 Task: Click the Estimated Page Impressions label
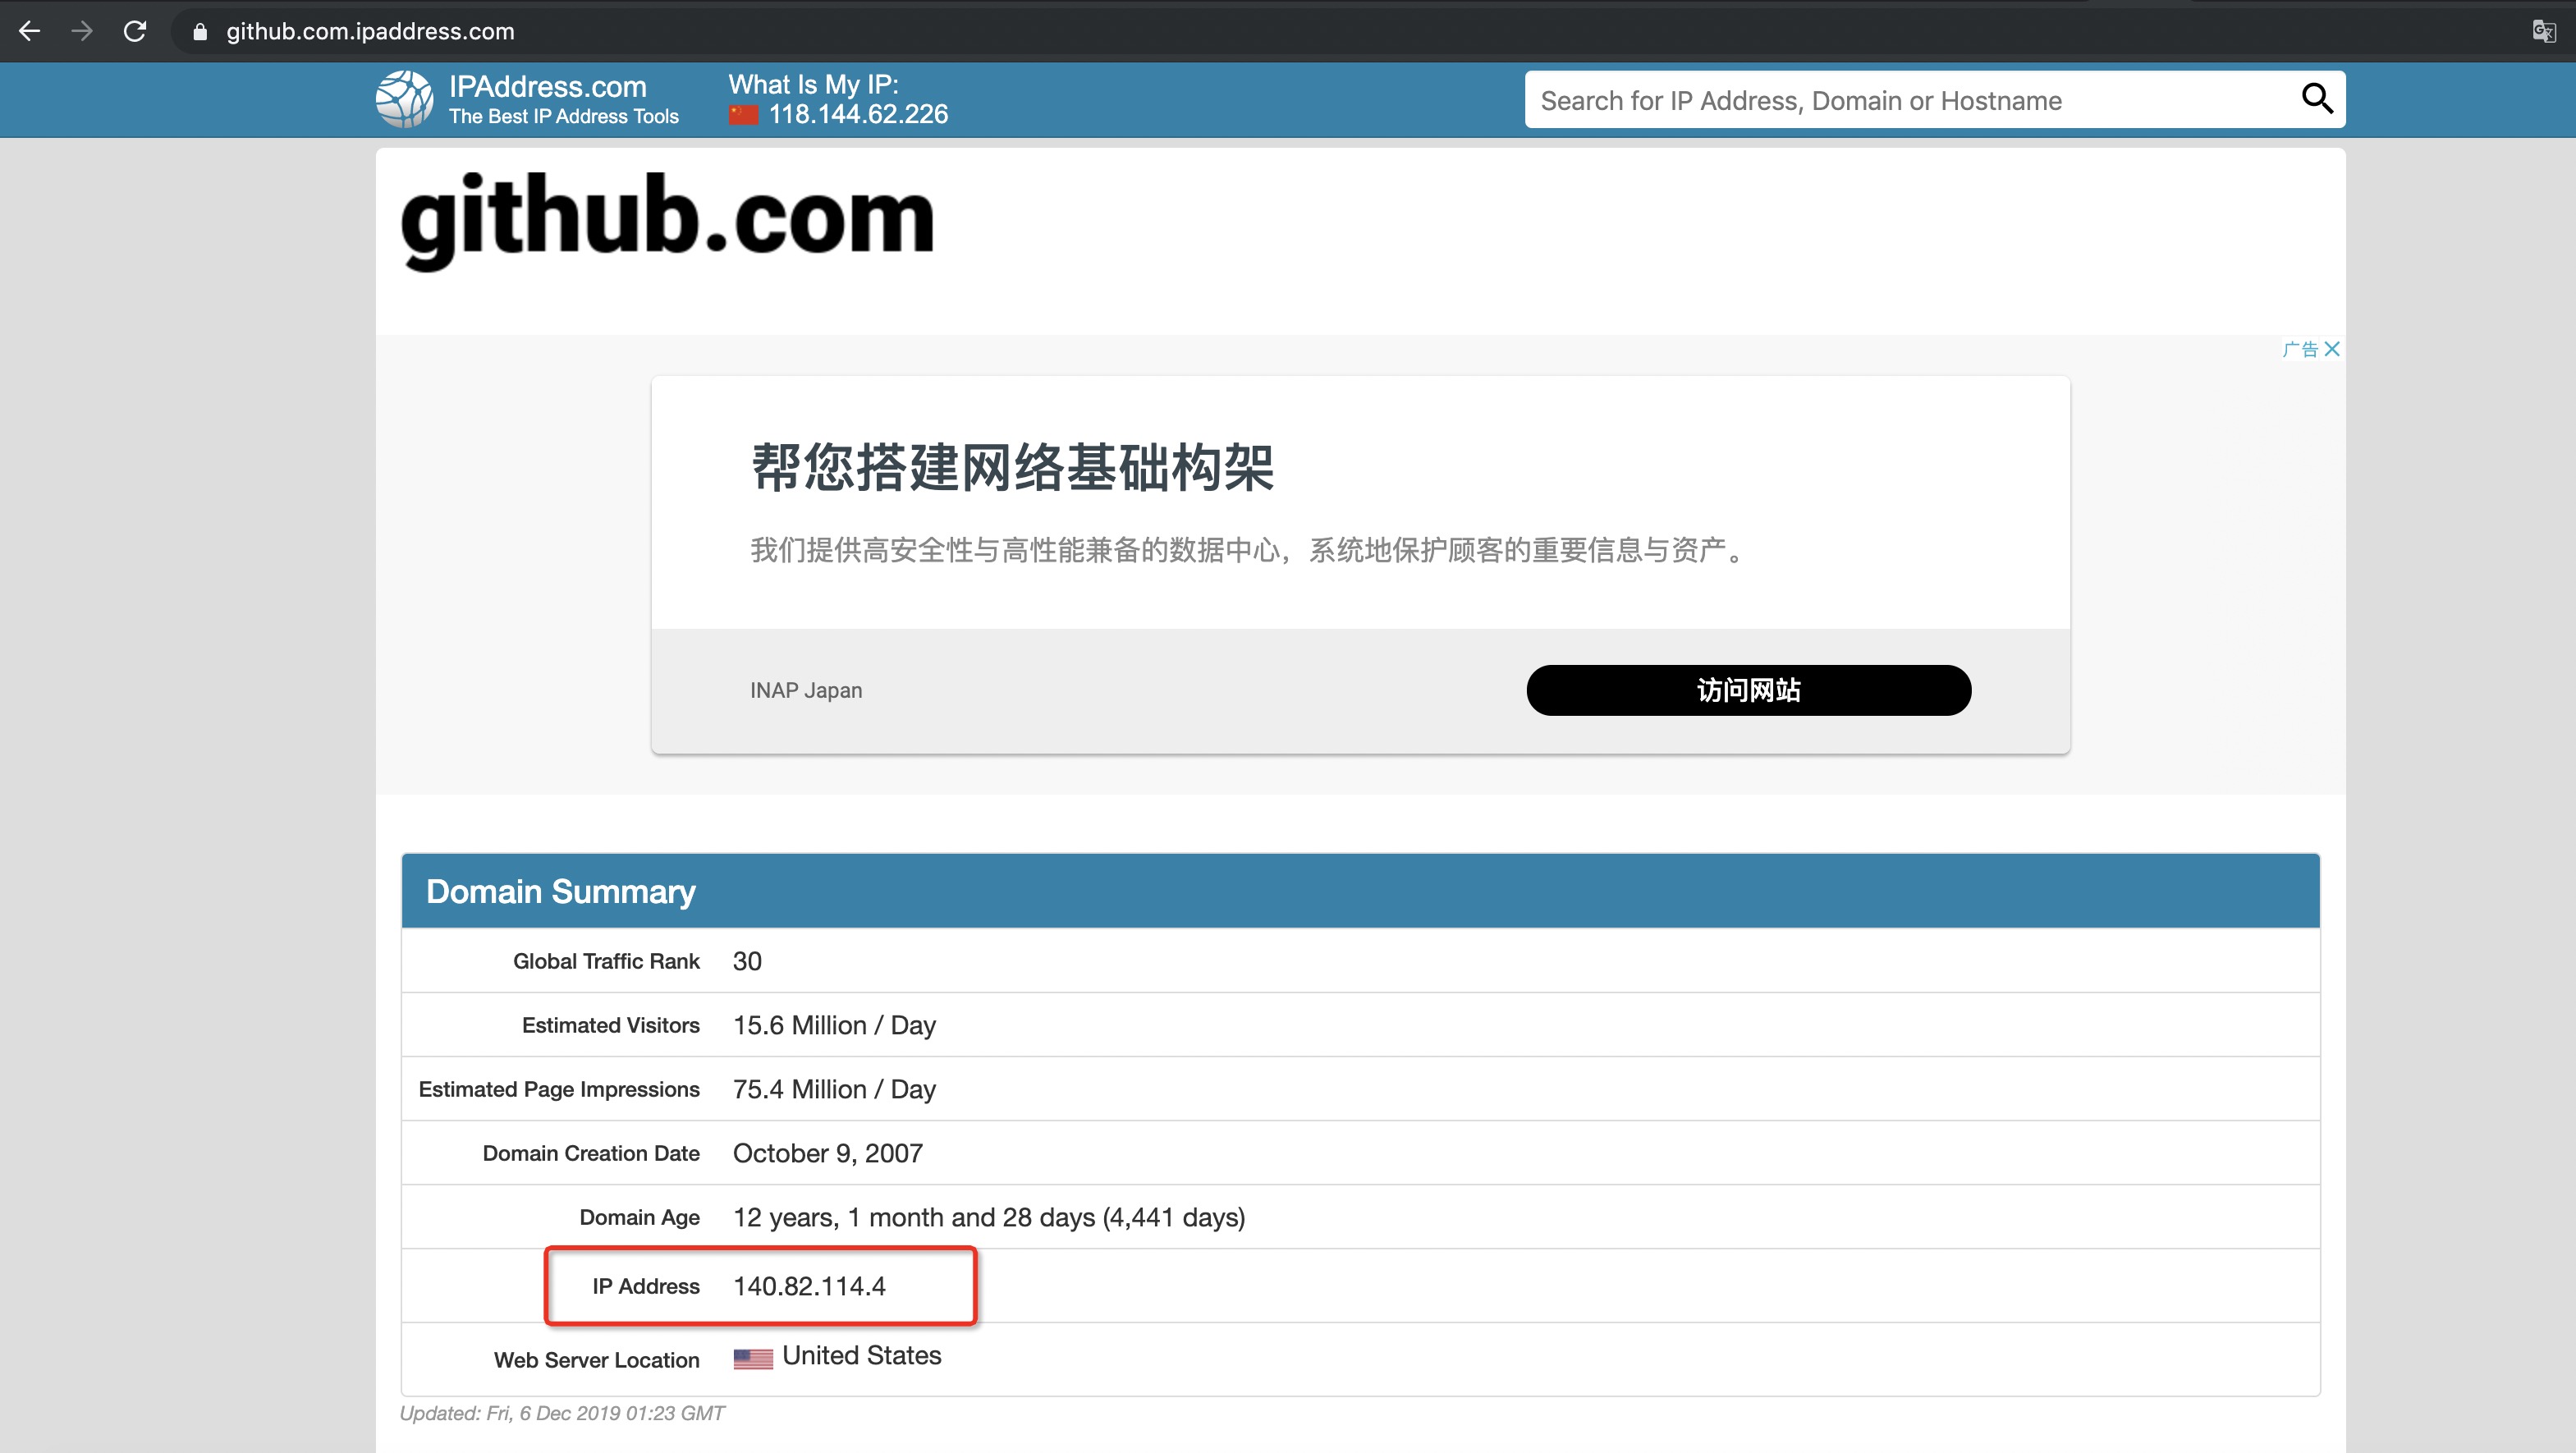[x=559, y=1089]
